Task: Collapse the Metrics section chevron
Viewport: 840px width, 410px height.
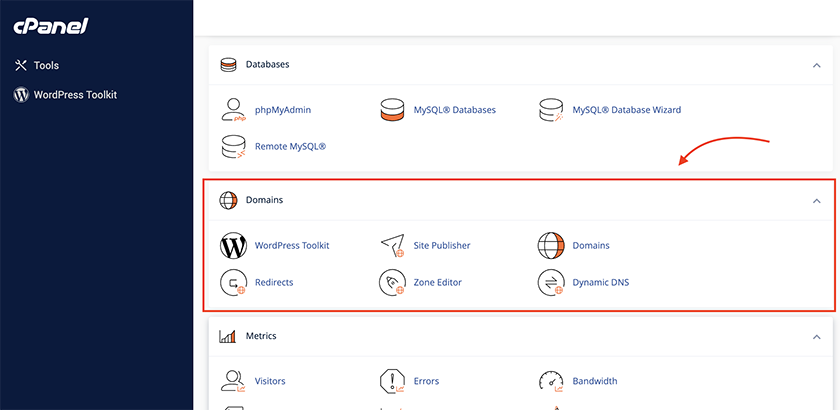Action: pyautogui.click(x=816, y=337)
